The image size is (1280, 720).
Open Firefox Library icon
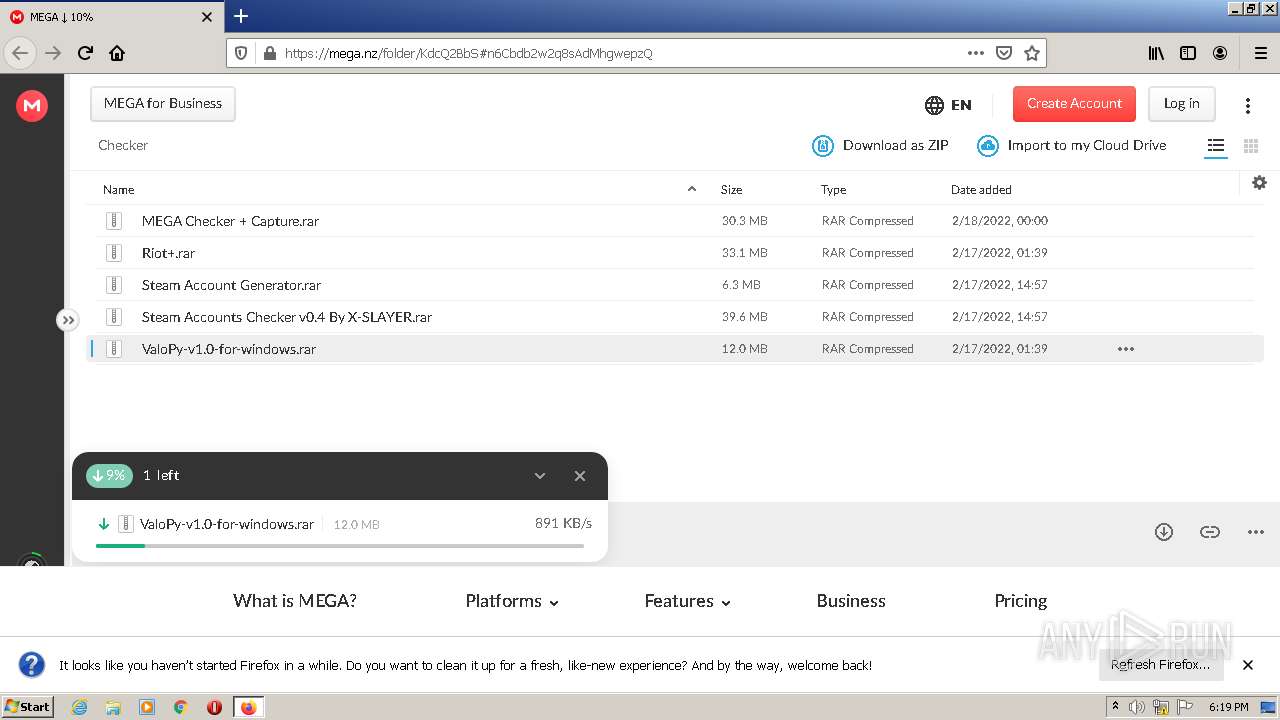coord(1156,53)
